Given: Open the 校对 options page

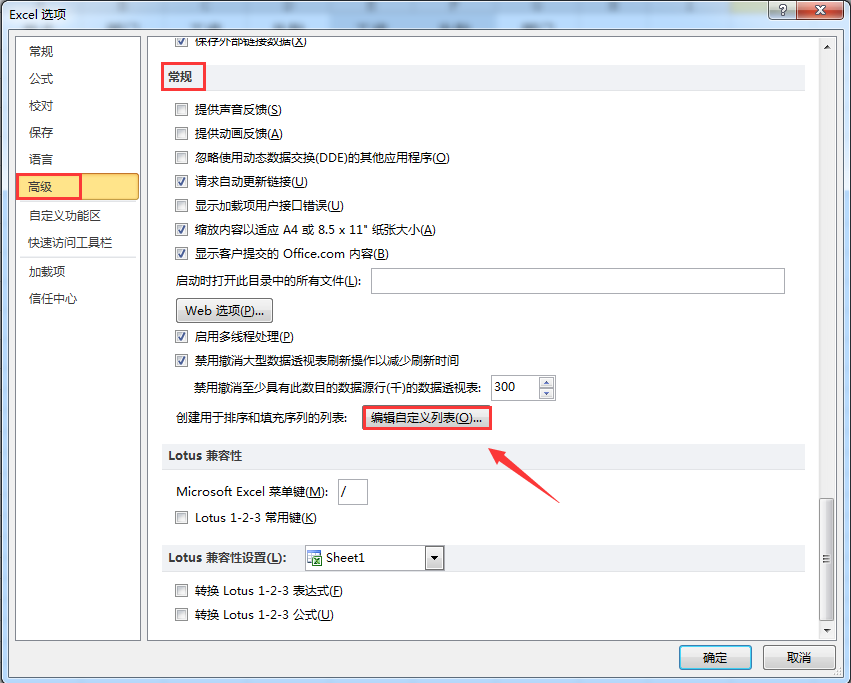Looking at the screenshot, I should (41, 106).
